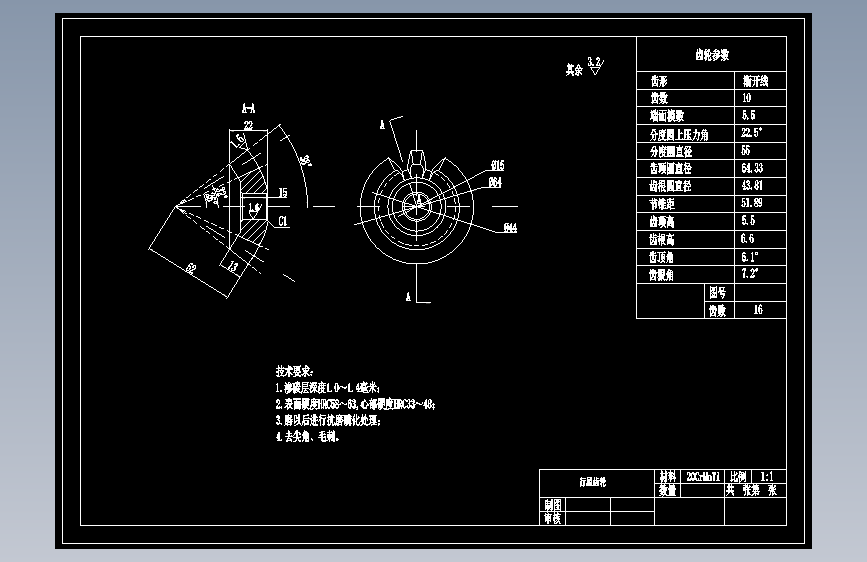Click the '15' dimension on section view
867x562 pixels.
(283, 192)
